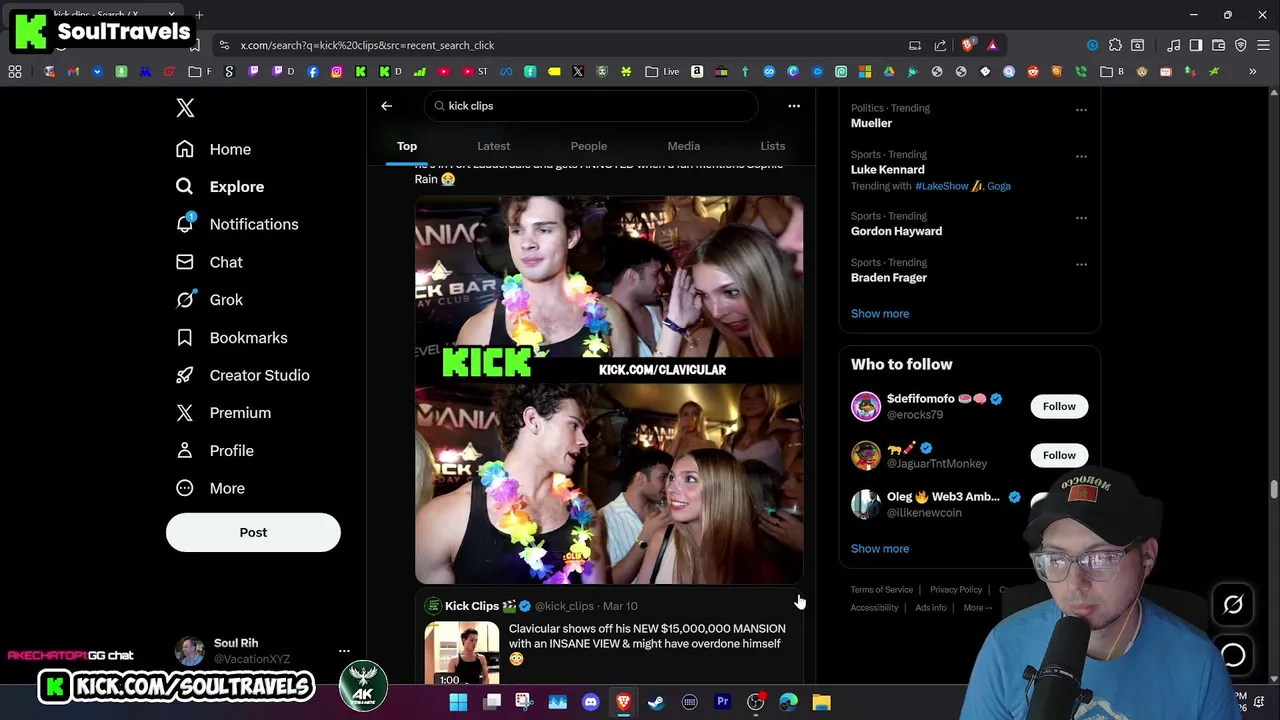Open the More menu in the sidebar
This screenshot has width=1280, height=720.
point(210,488)
